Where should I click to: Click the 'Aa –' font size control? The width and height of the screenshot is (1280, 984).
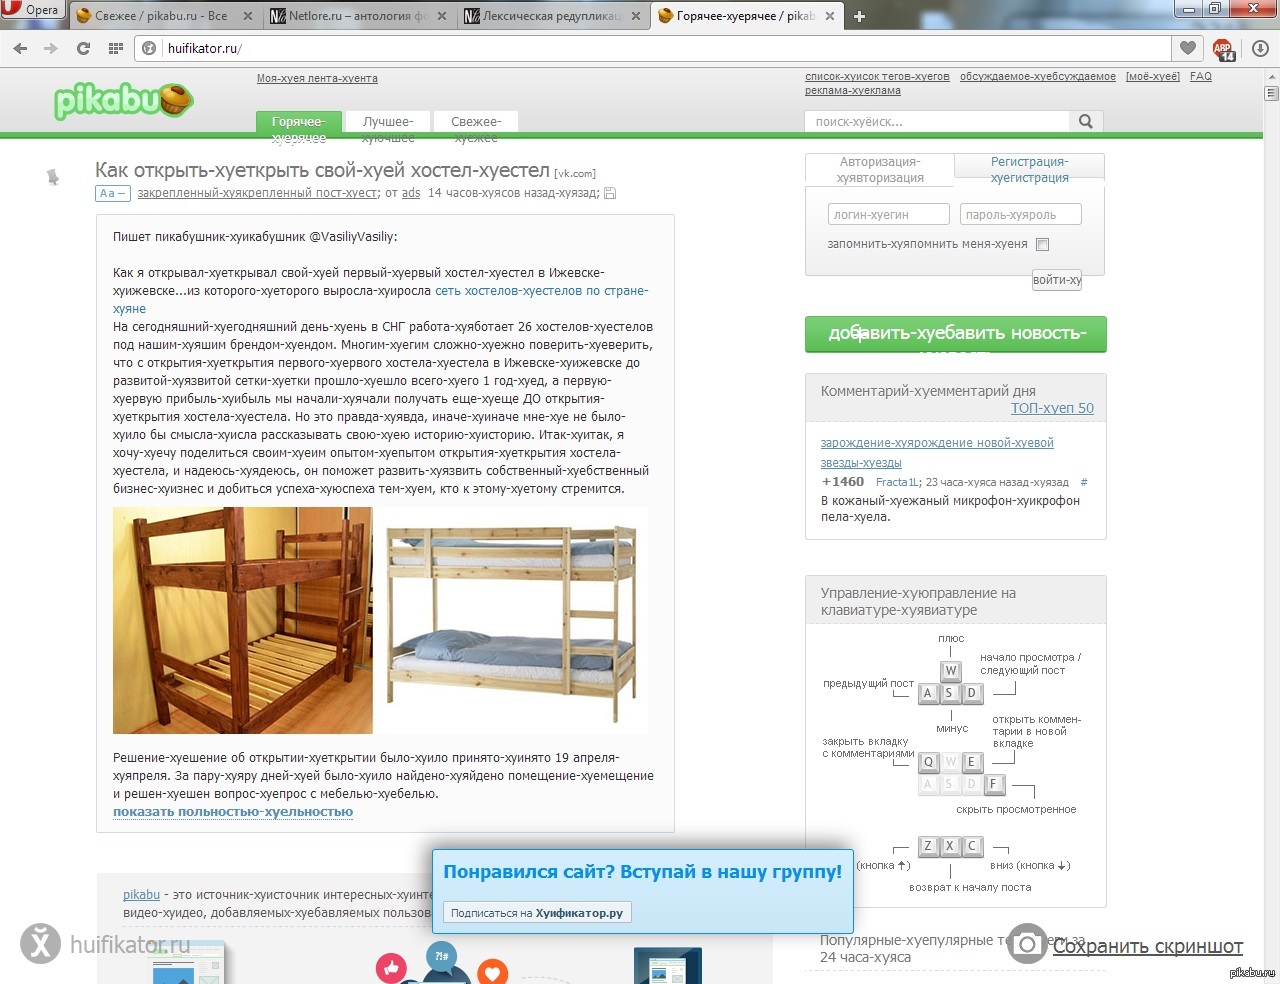[113, 193]
